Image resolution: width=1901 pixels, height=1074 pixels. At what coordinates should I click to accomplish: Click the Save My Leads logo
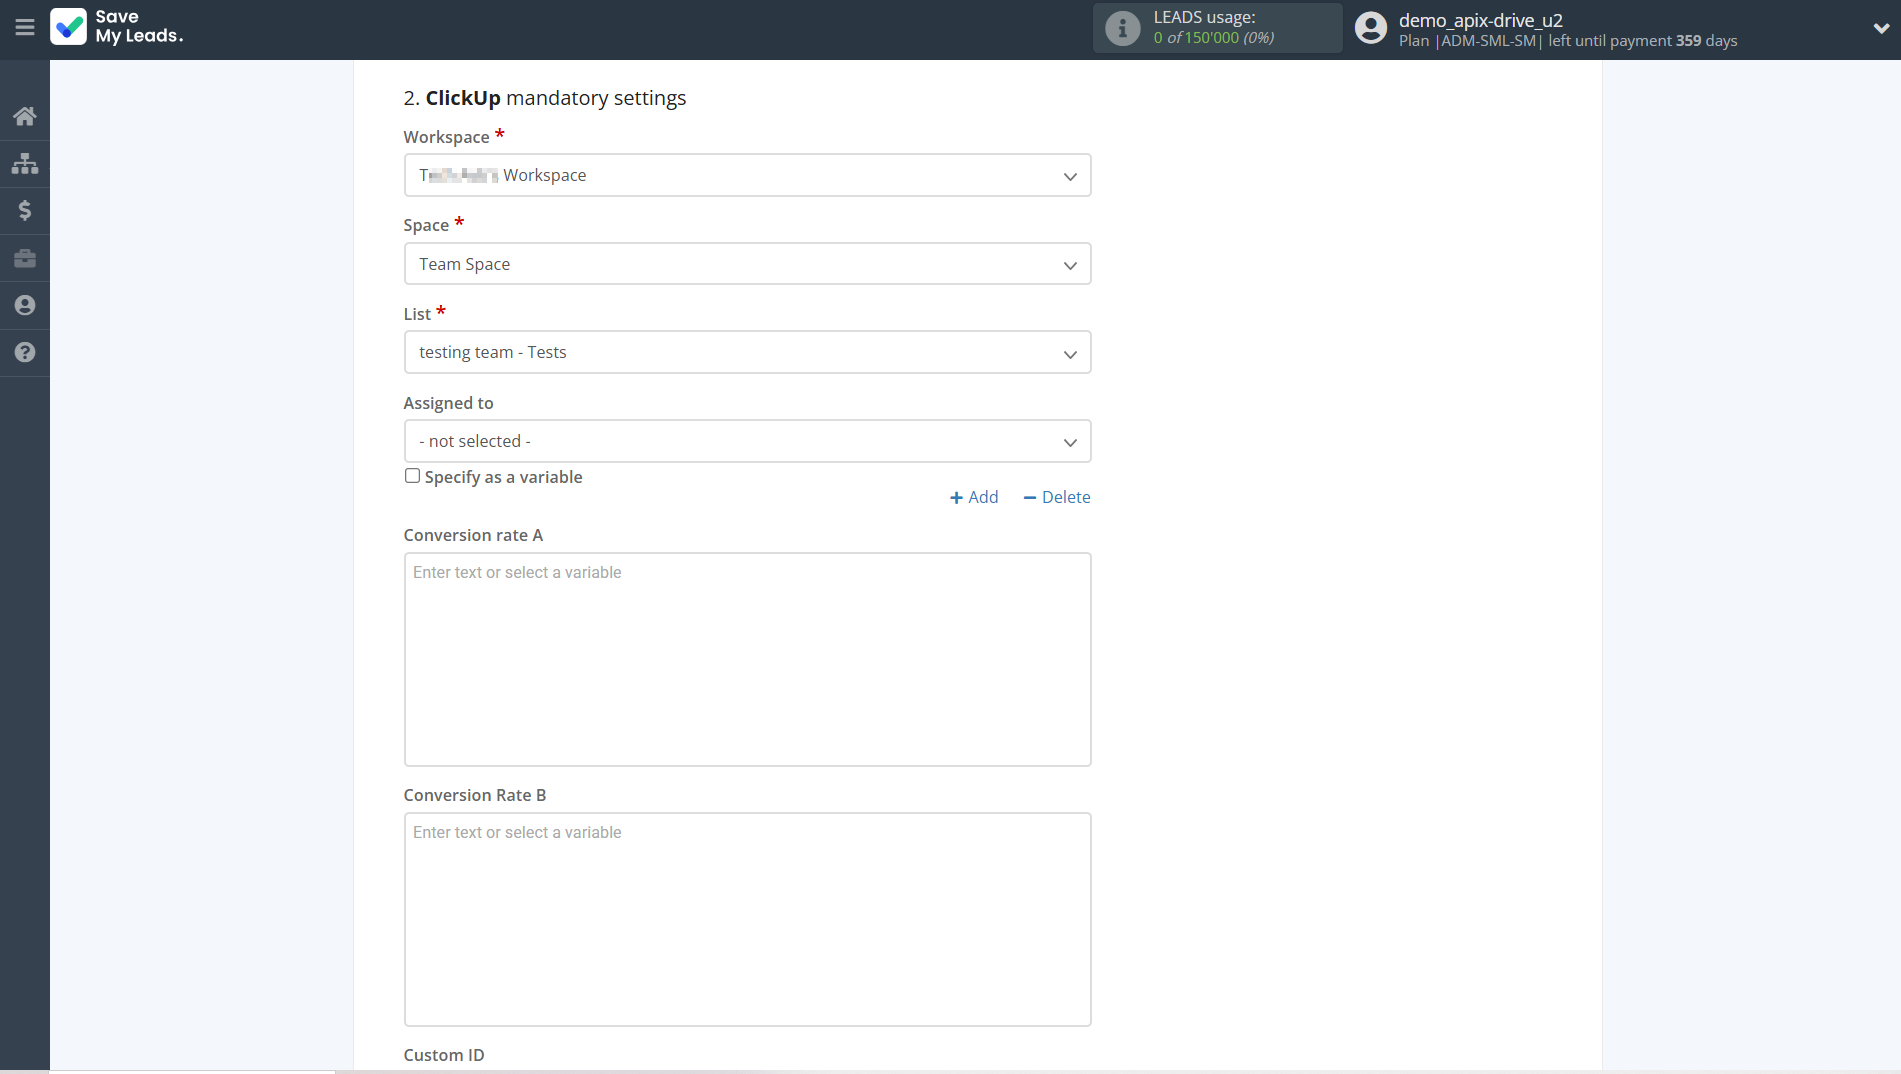click(117, 27)
